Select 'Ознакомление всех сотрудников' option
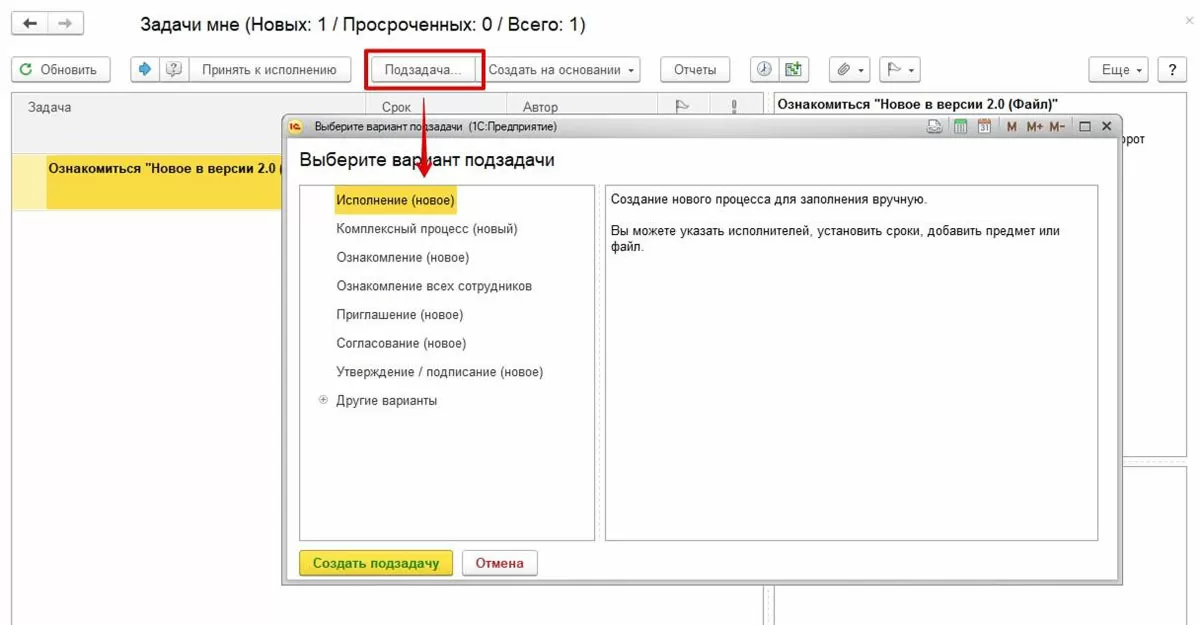The height and width of the screenshot is (625, 1200). [434, 286]
